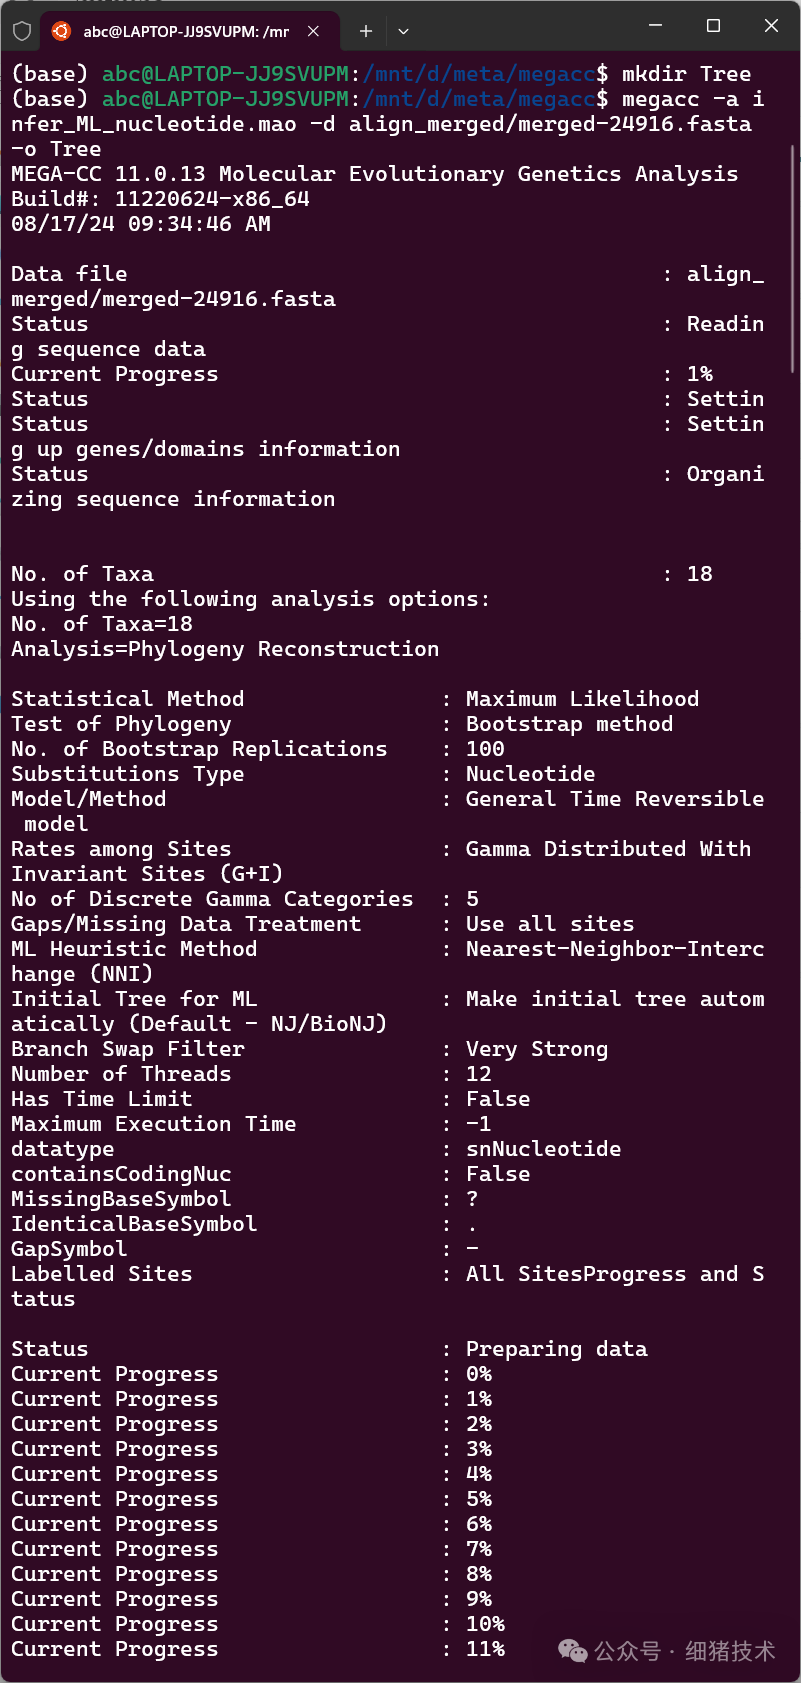801x1683 pixels.
Task: Click the "Maximum Likelihood" value text
Action: pyautogui.click(x=582, y=699)
